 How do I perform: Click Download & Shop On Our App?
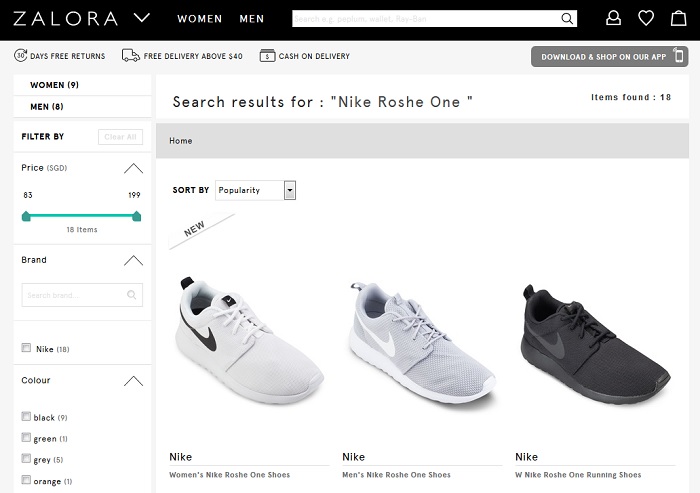coord(609,57)
